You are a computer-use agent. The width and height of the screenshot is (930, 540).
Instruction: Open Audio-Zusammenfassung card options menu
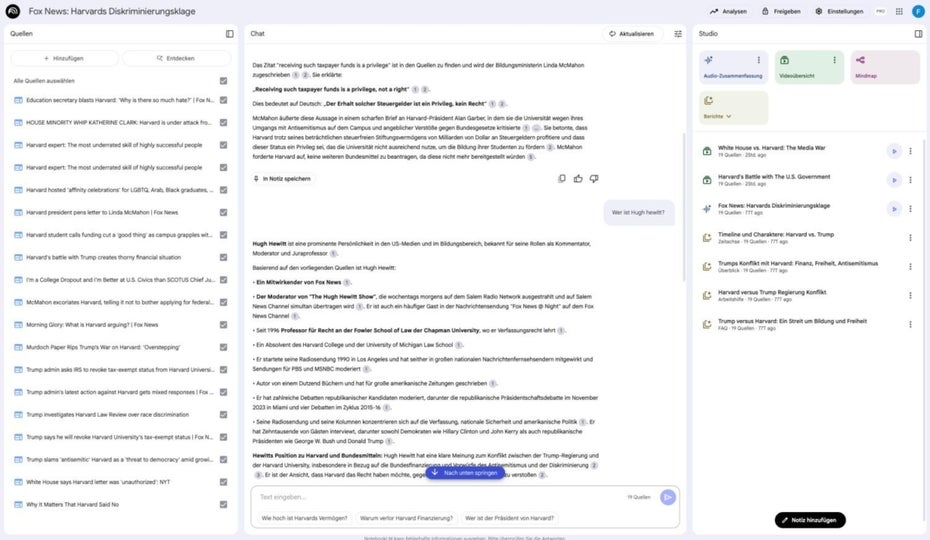tap(758, 60)
